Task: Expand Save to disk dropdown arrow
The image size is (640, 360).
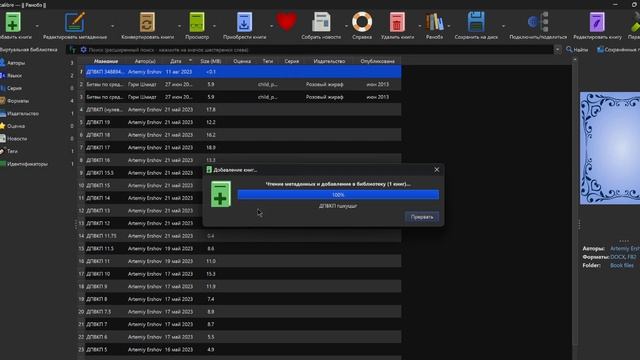Action: 503,26
